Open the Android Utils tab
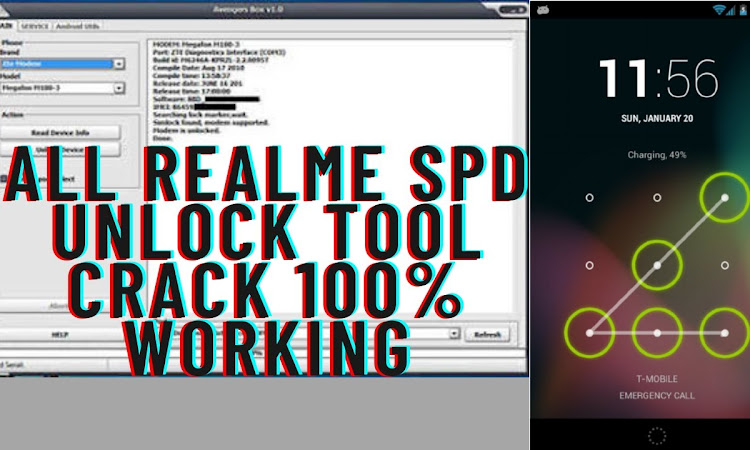The width and height of the screenshot is (750, 450). point(77,26)
